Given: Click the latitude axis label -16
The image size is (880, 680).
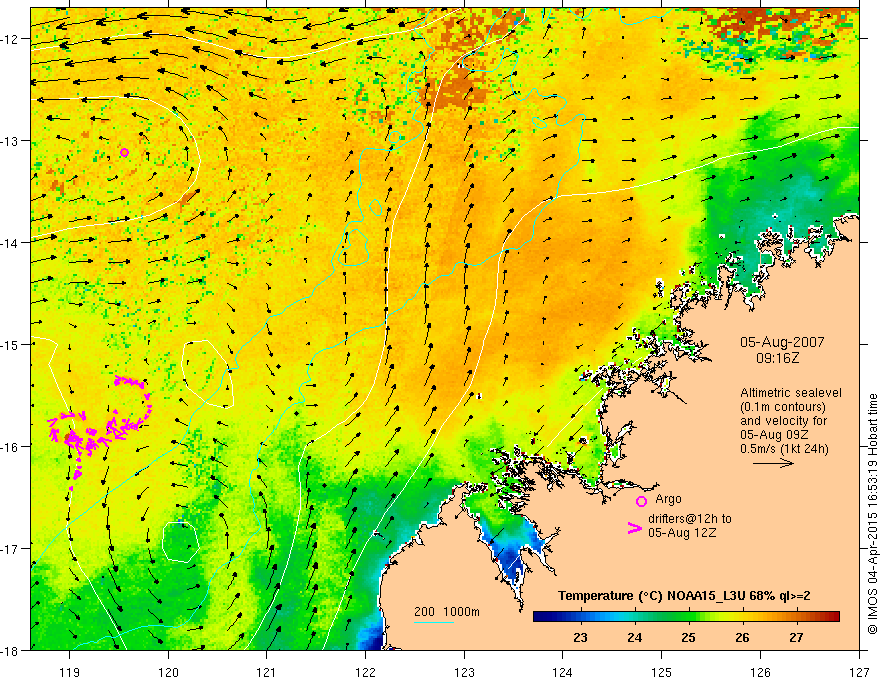Looking at the screenshot, I should [x=11, y=447].
